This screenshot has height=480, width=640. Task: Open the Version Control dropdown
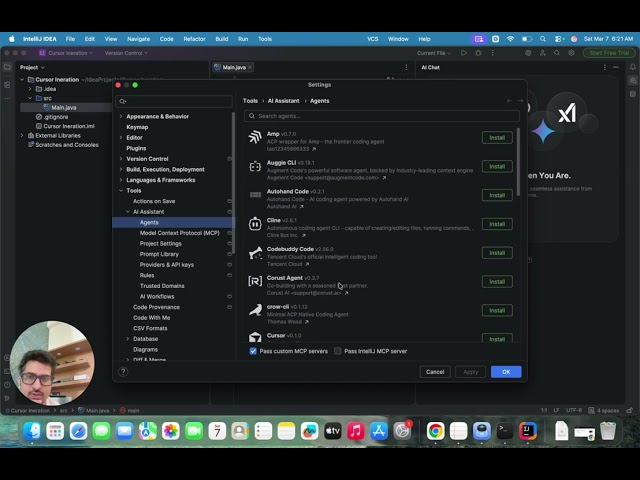point(126,53)
